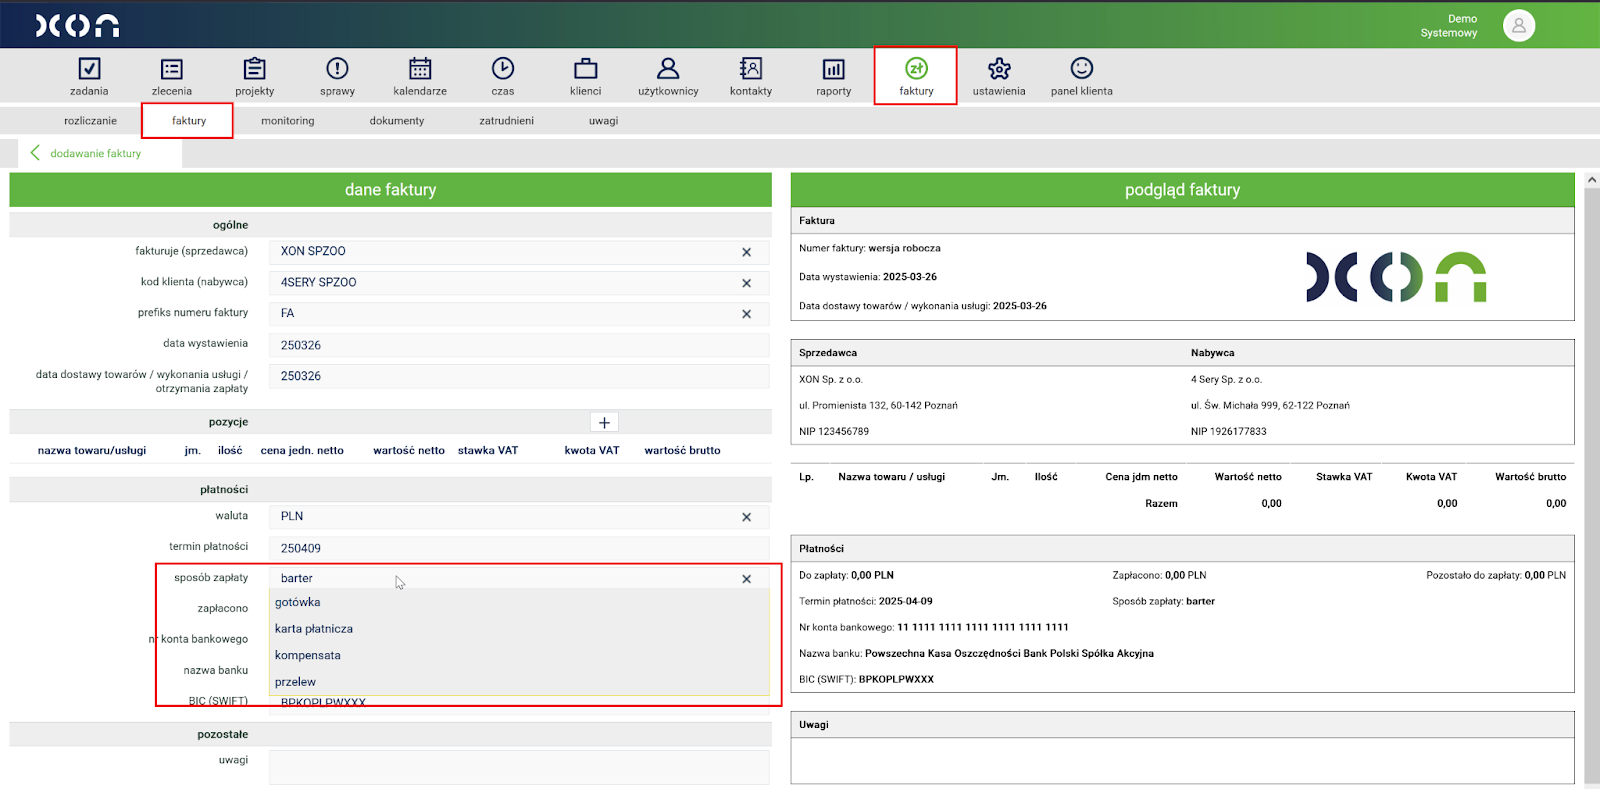Click the Demo Systemowy user avatar
The image size is (1600, 789).
click(1519, 26)
